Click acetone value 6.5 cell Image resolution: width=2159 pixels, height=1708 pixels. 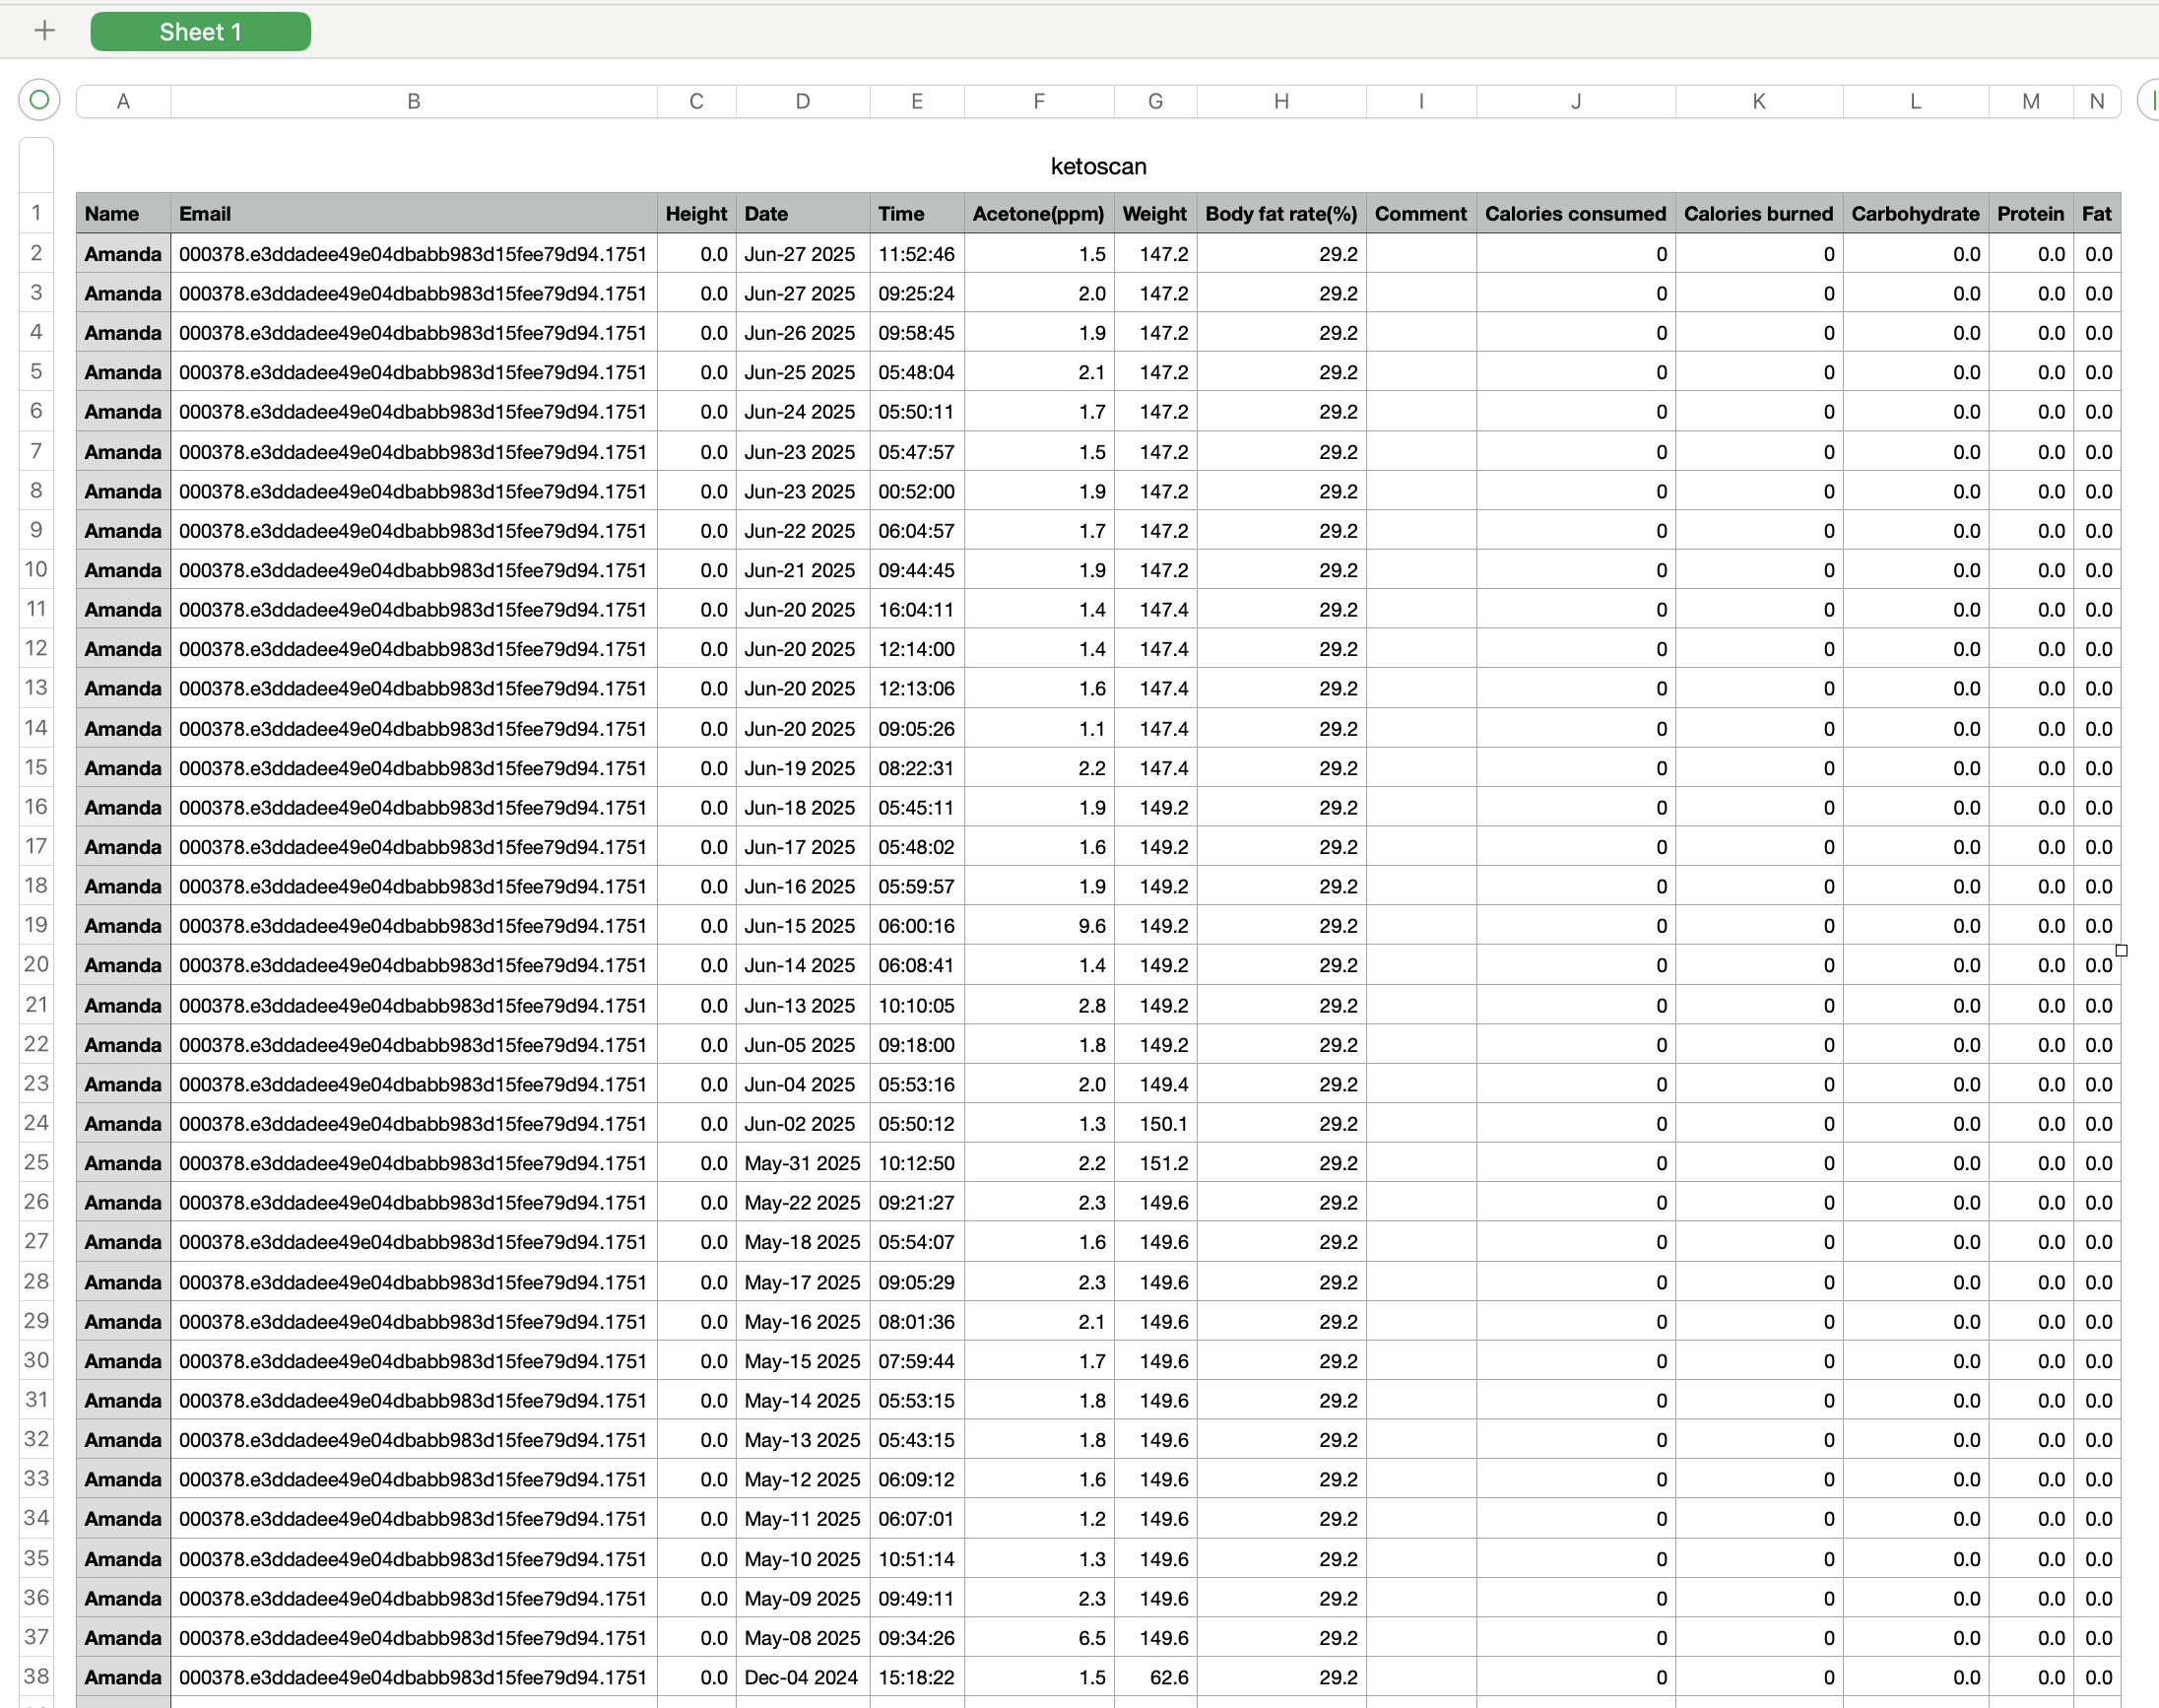1039,1638
